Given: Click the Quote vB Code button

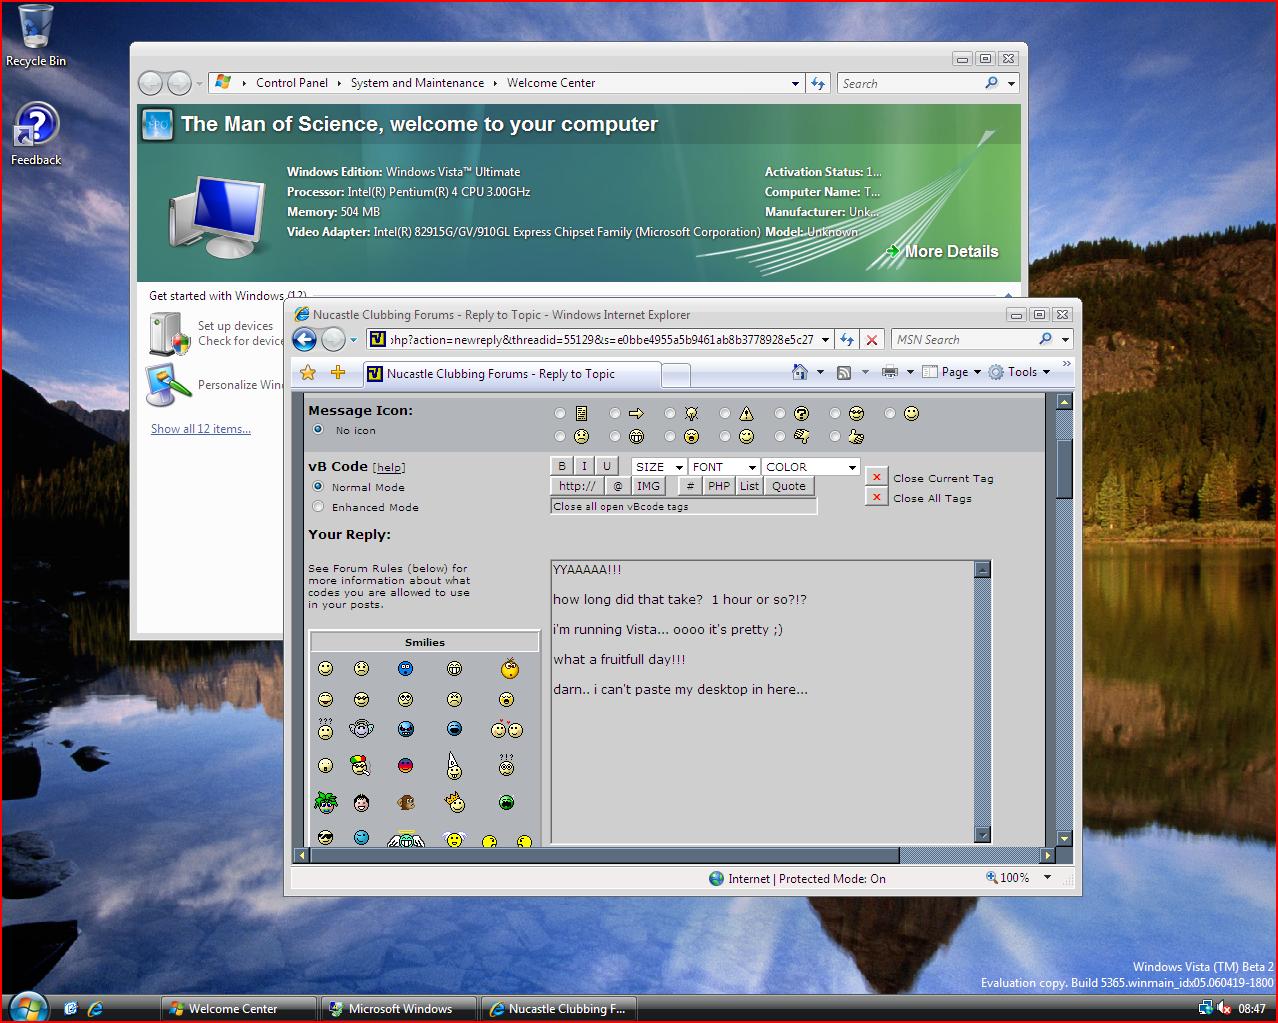Looking at the screenshot, I should [788, 486].
